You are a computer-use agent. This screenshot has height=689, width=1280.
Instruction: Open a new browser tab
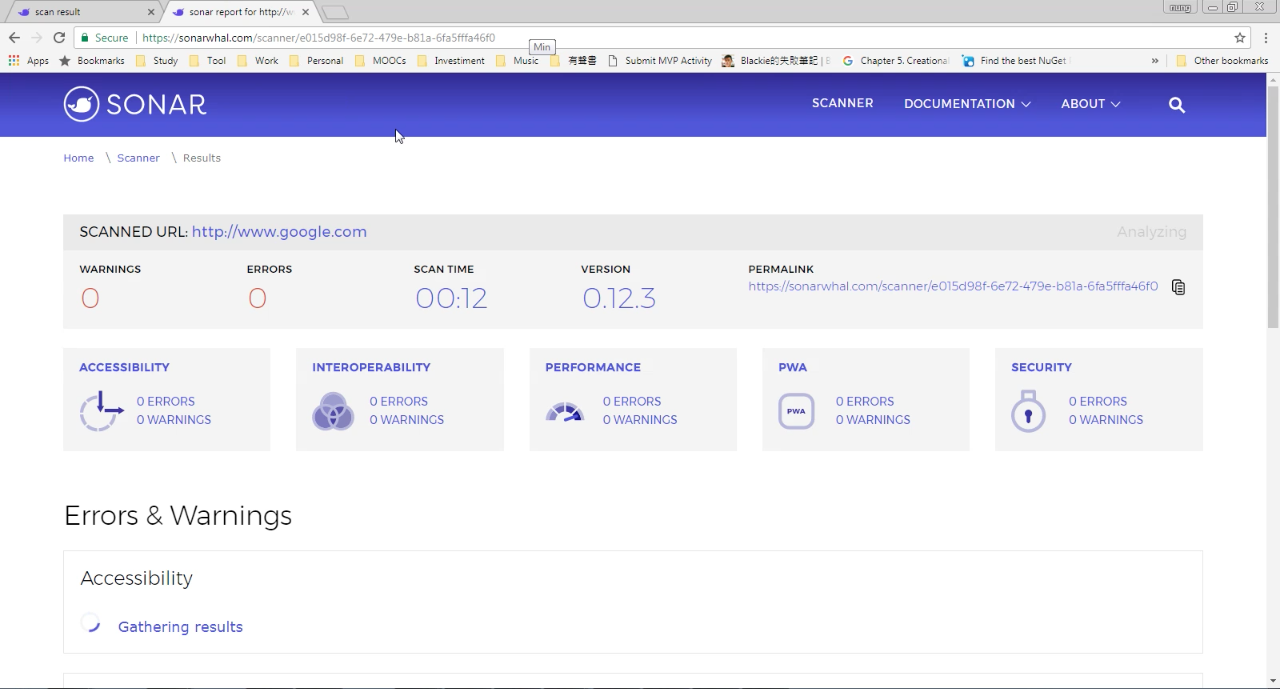click(335, 12)
